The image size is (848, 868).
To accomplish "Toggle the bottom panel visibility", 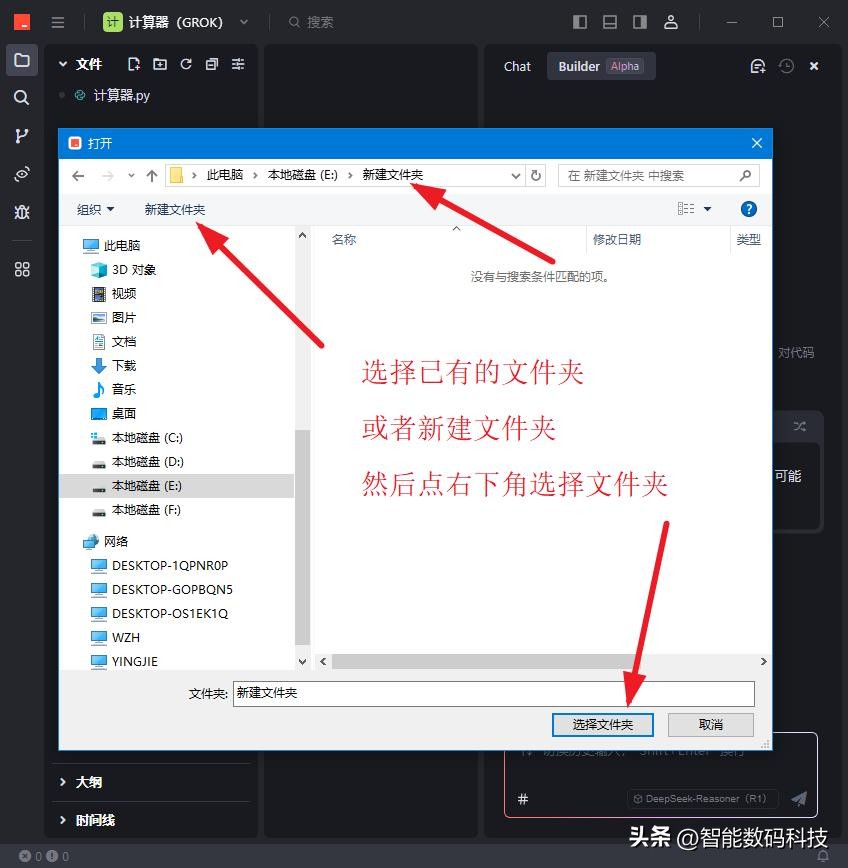I will coord(611,21).
